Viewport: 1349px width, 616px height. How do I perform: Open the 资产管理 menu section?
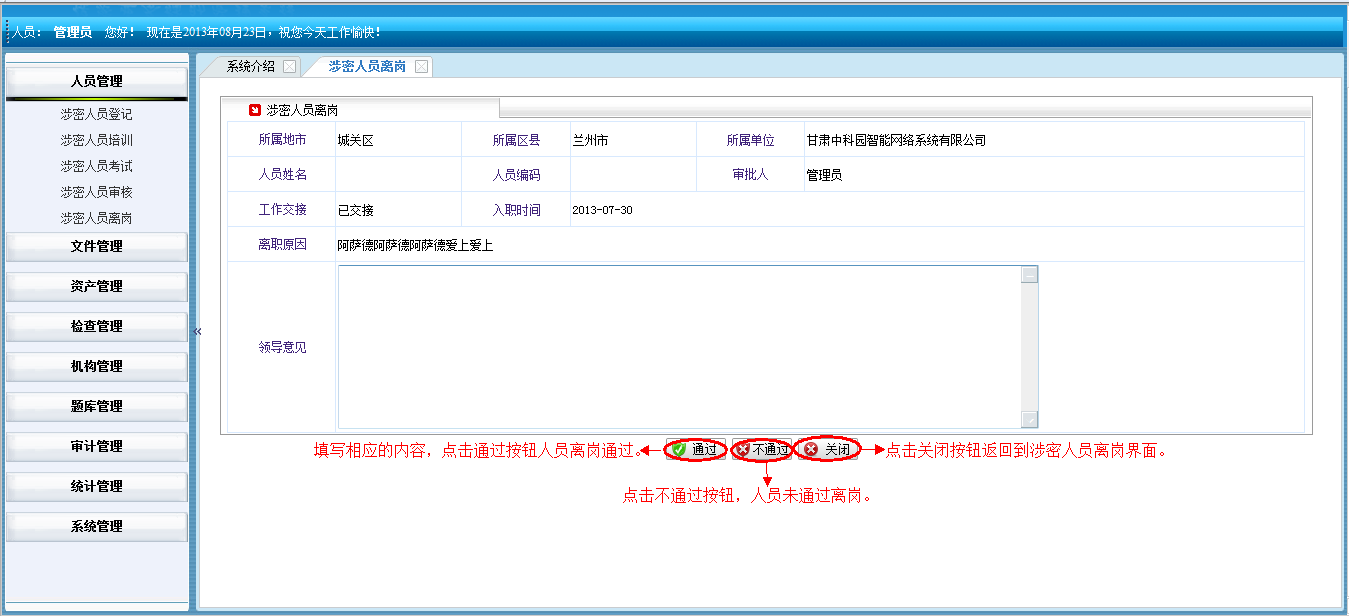click(97, 286)
